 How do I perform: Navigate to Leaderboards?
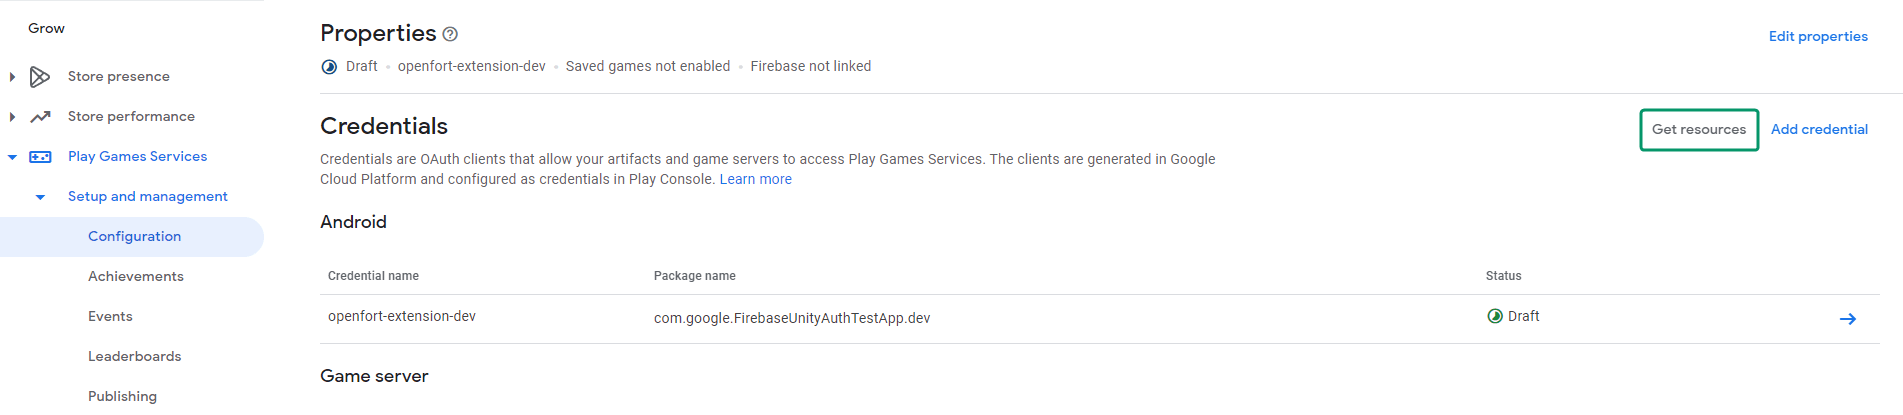tap(134, 357)
